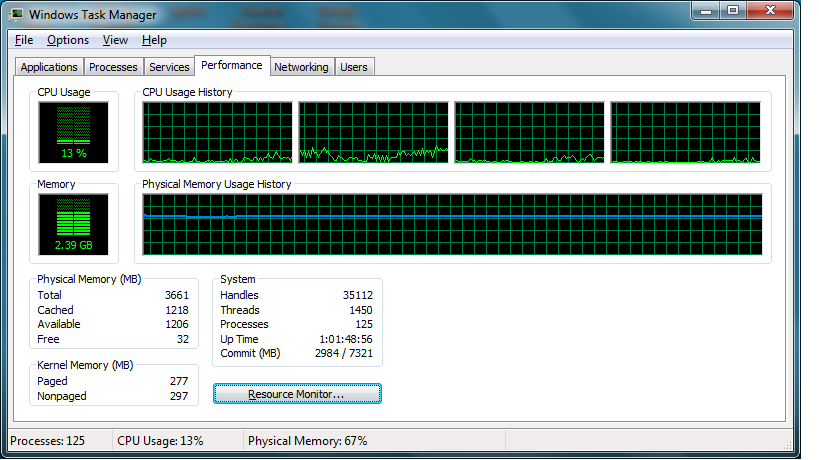Click the Commit value 2984 / 7321
The height and width of the screenshot is (460, 819).
(344, 353)
